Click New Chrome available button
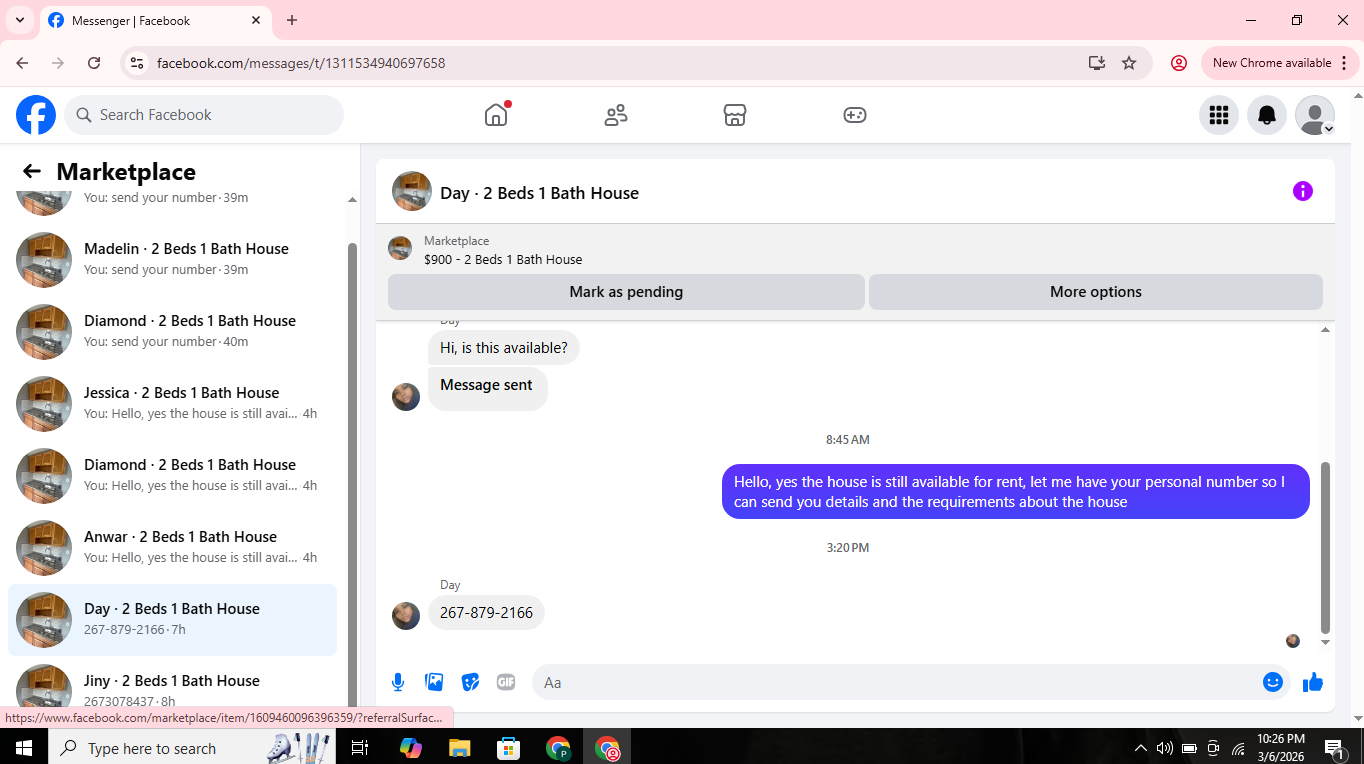Viewport: 1364px width, 764px height. 1279,63
